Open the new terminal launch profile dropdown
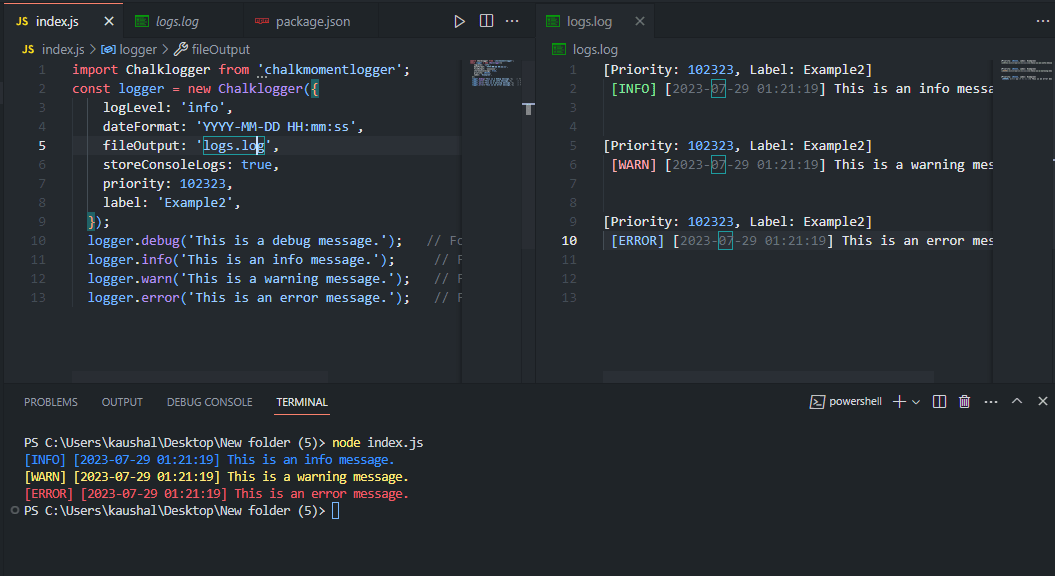This screenshot has width=1055, height=576. (916, 402)
